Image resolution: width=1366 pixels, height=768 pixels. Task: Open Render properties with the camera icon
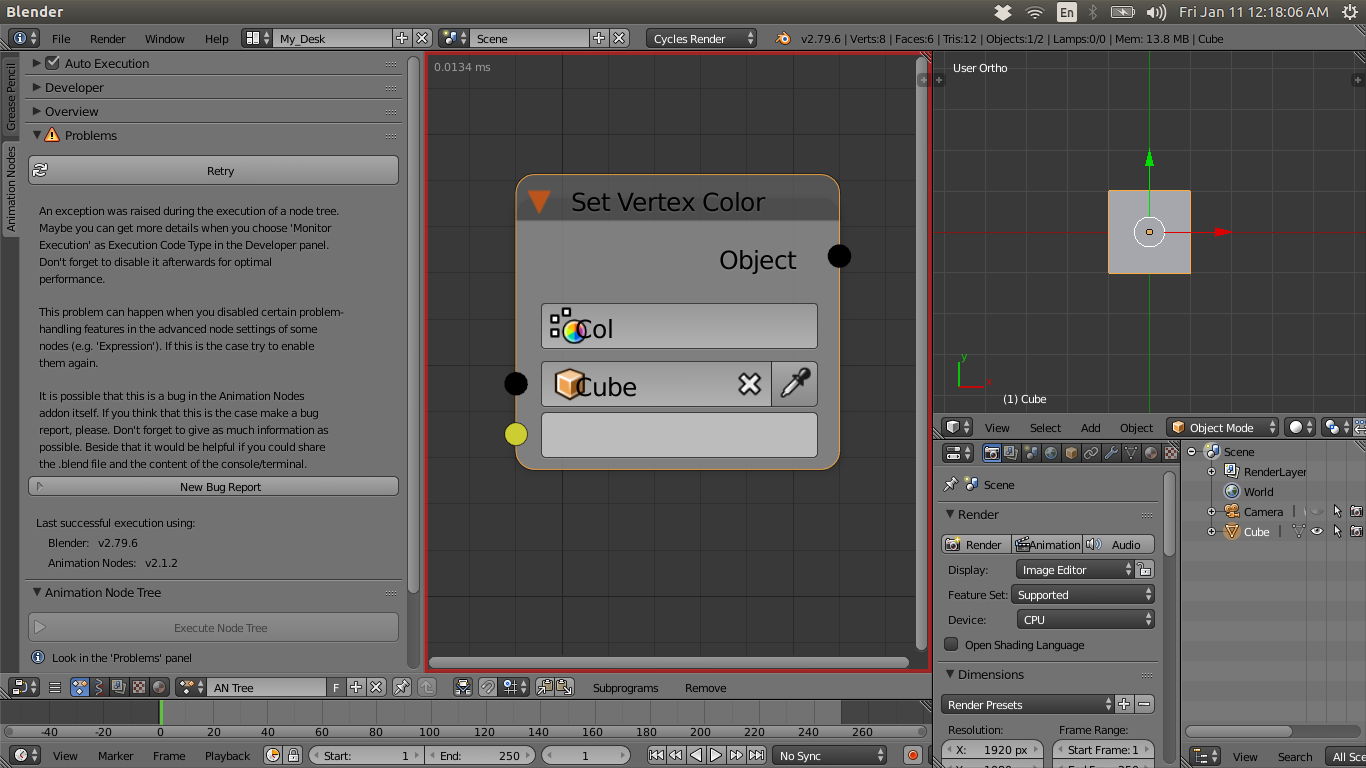coord(991,452)
